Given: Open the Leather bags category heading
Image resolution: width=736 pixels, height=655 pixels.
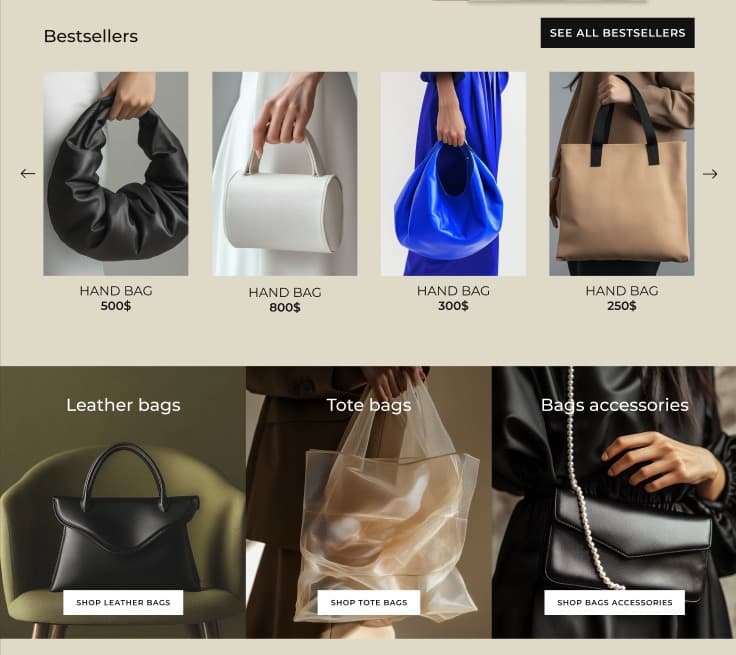Looking at the screenshot, I should click(123, 405).
